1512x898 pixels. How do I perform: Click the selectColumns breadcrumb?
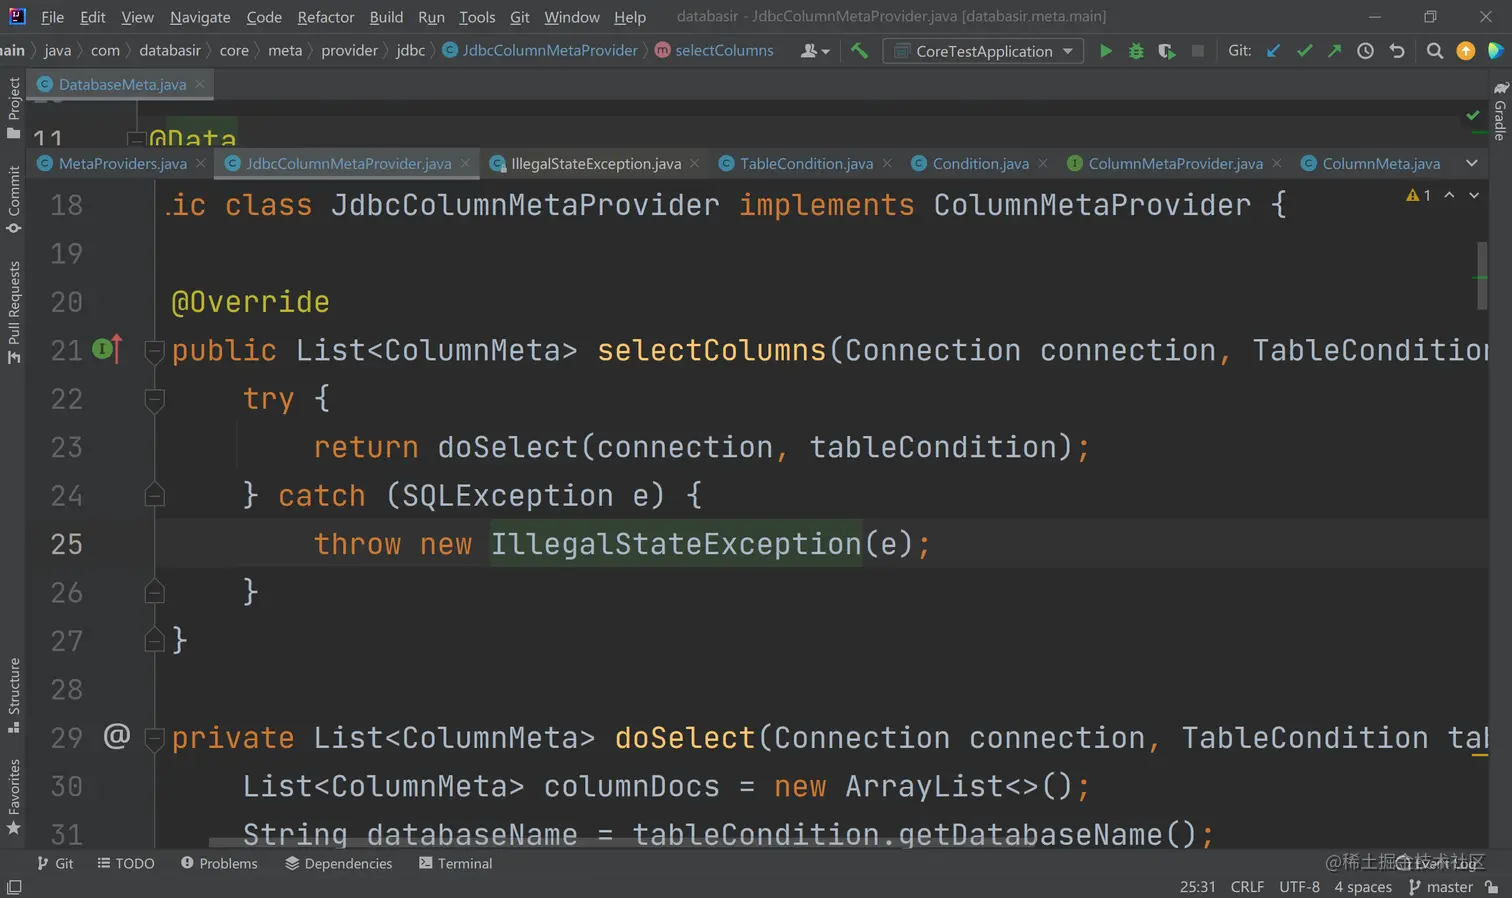click(714, 51)
